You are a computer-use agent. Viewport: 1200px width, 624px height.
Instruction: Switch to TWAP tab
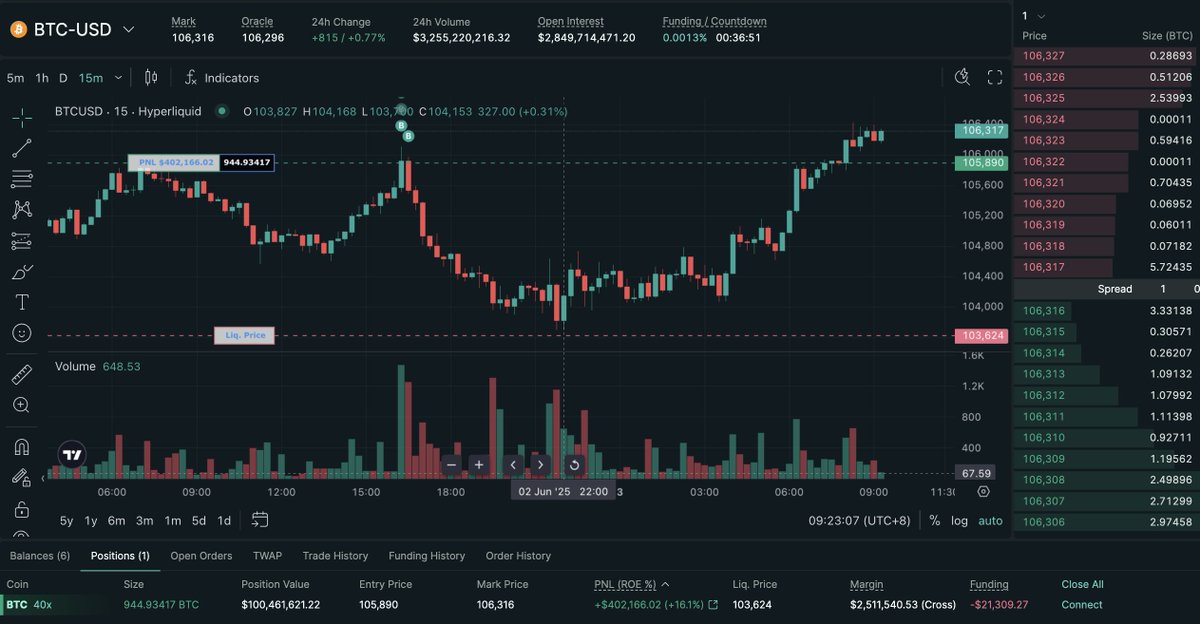point(267,556)
